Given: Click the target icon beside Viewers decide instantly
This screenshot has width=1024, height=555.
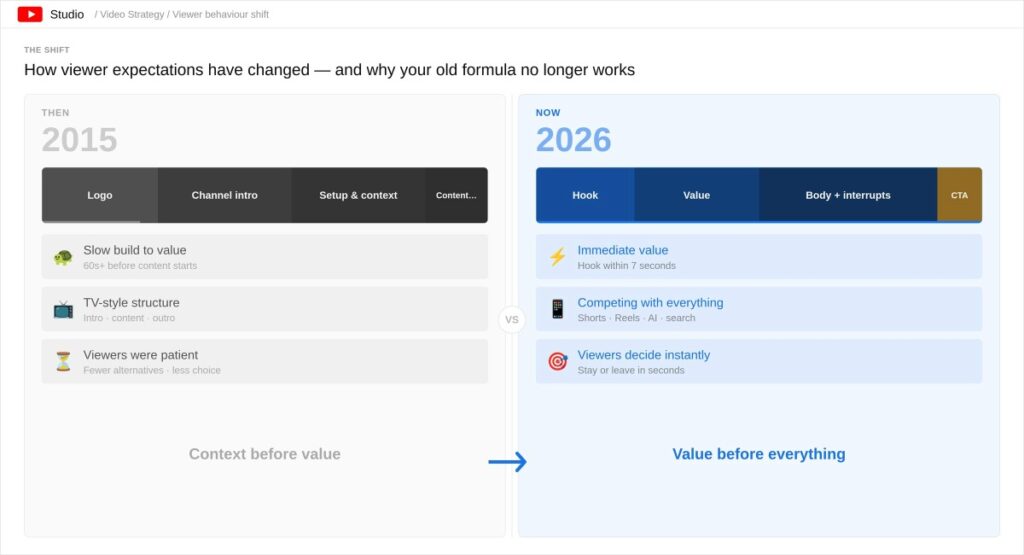Looking at the screenshot, I should coord(558,361).
